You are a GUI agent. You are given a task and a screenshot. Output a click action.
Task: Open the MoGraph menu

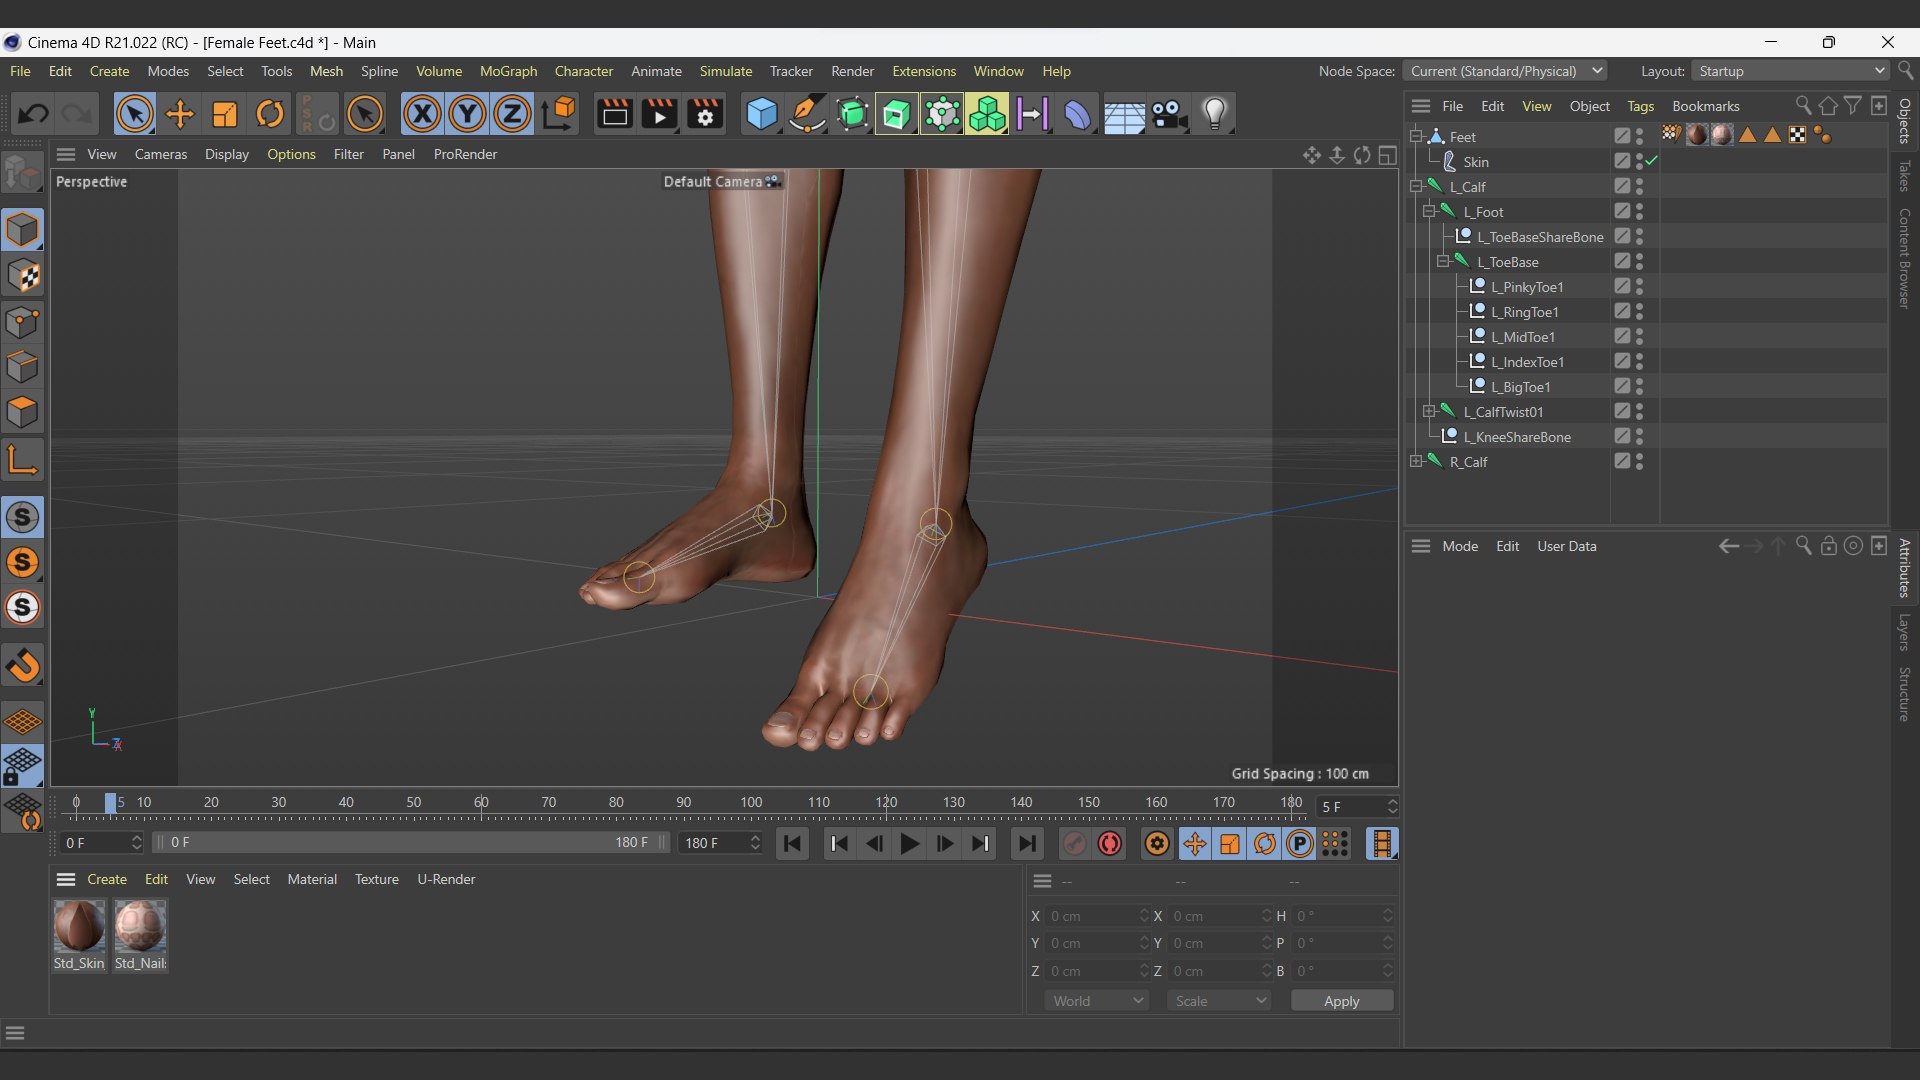point(508,71)
